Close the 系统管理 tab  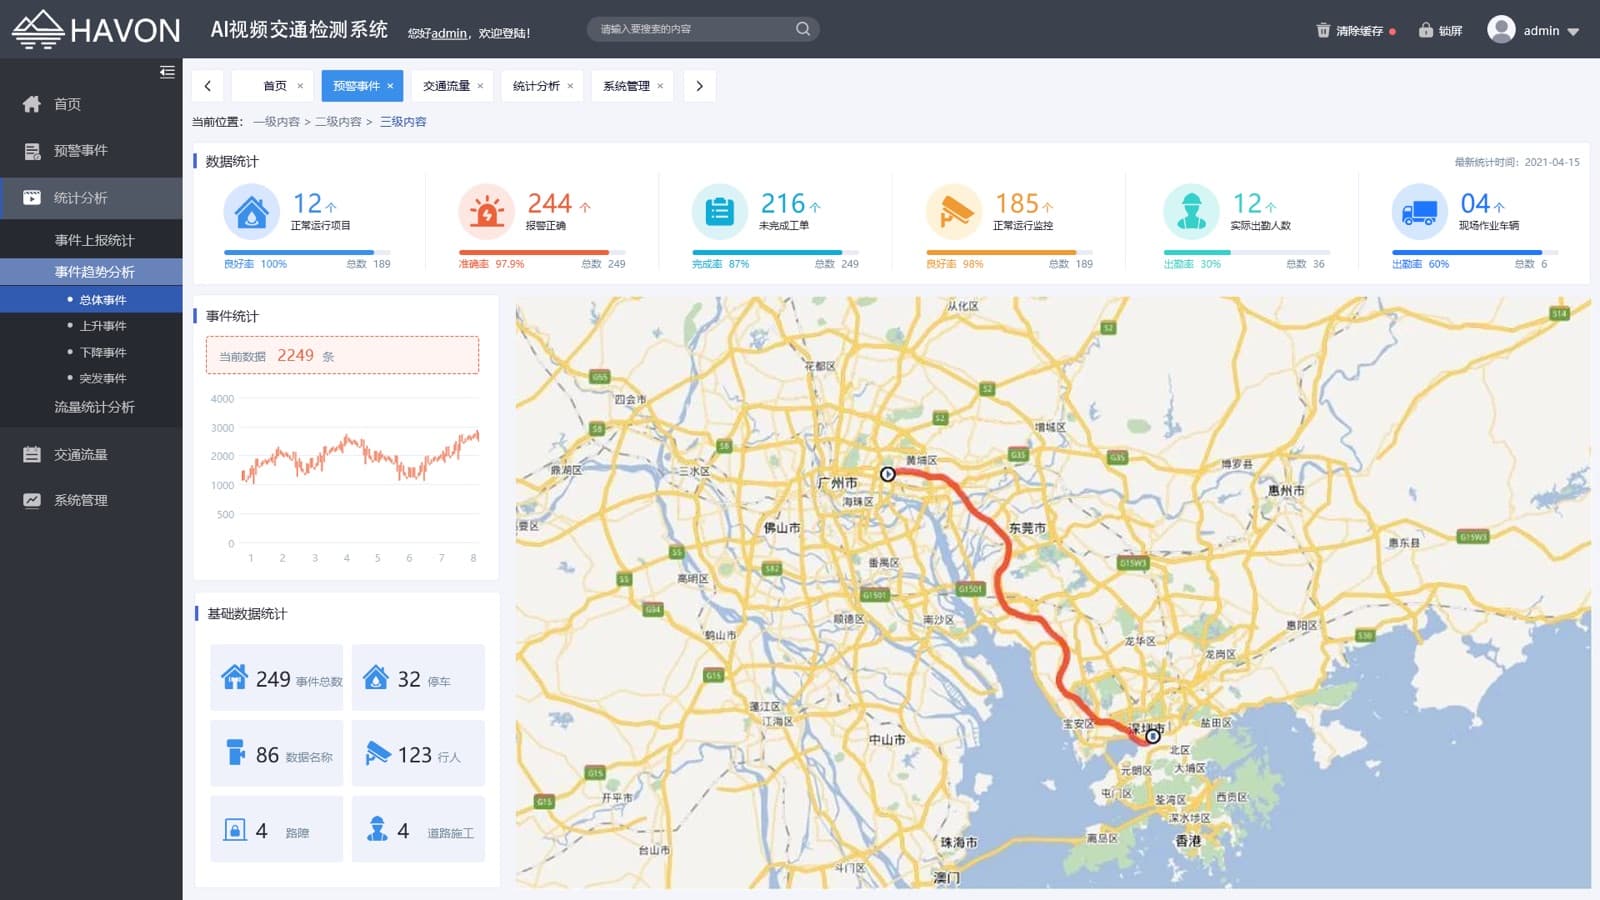(660, 86)
